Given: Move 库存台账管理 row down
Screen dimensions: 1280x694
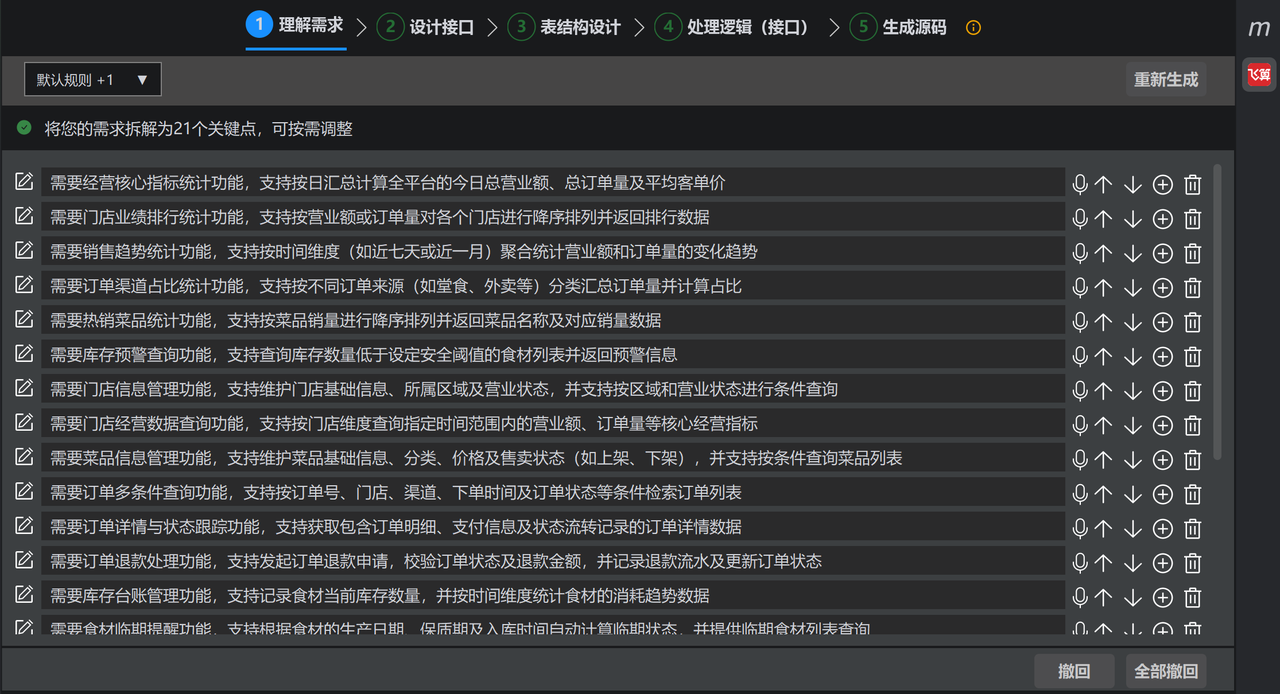Looking at the screenshot, I should point(1132,597).
